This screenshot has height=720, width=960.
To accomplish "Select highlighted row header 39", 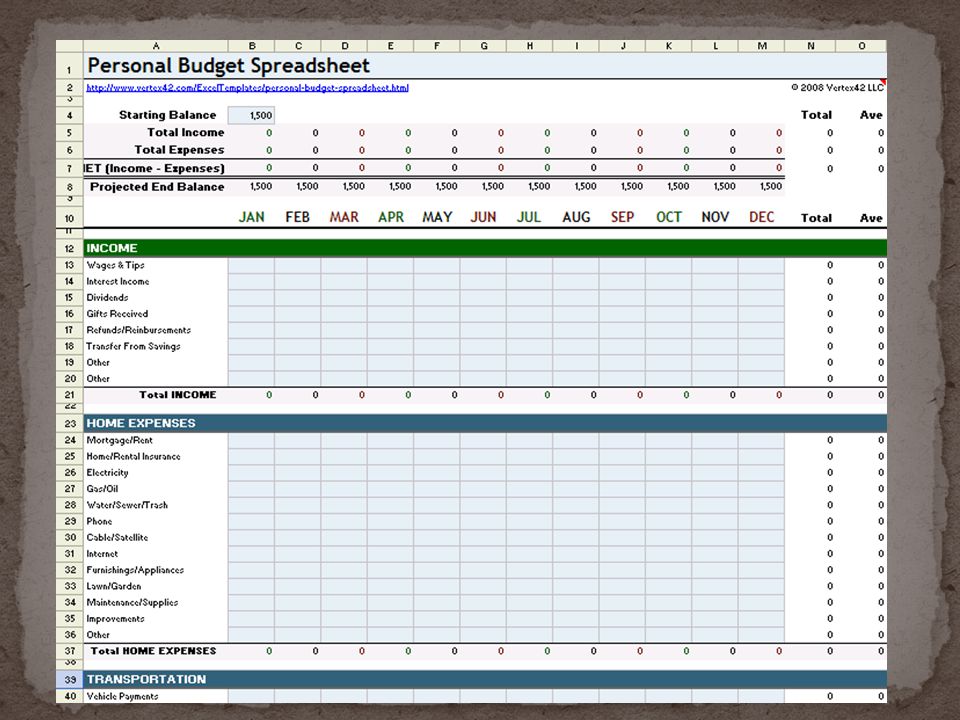I will [x=69, y=680].
